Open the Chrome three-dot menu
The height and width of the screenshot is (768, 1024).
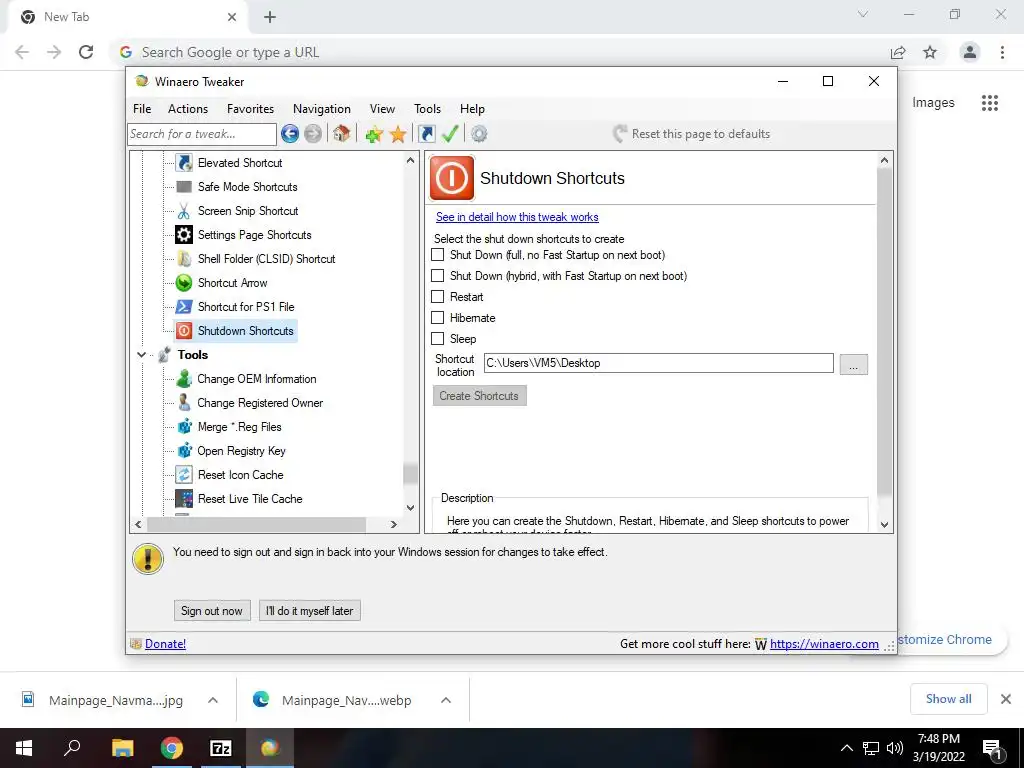[1002, 52]
